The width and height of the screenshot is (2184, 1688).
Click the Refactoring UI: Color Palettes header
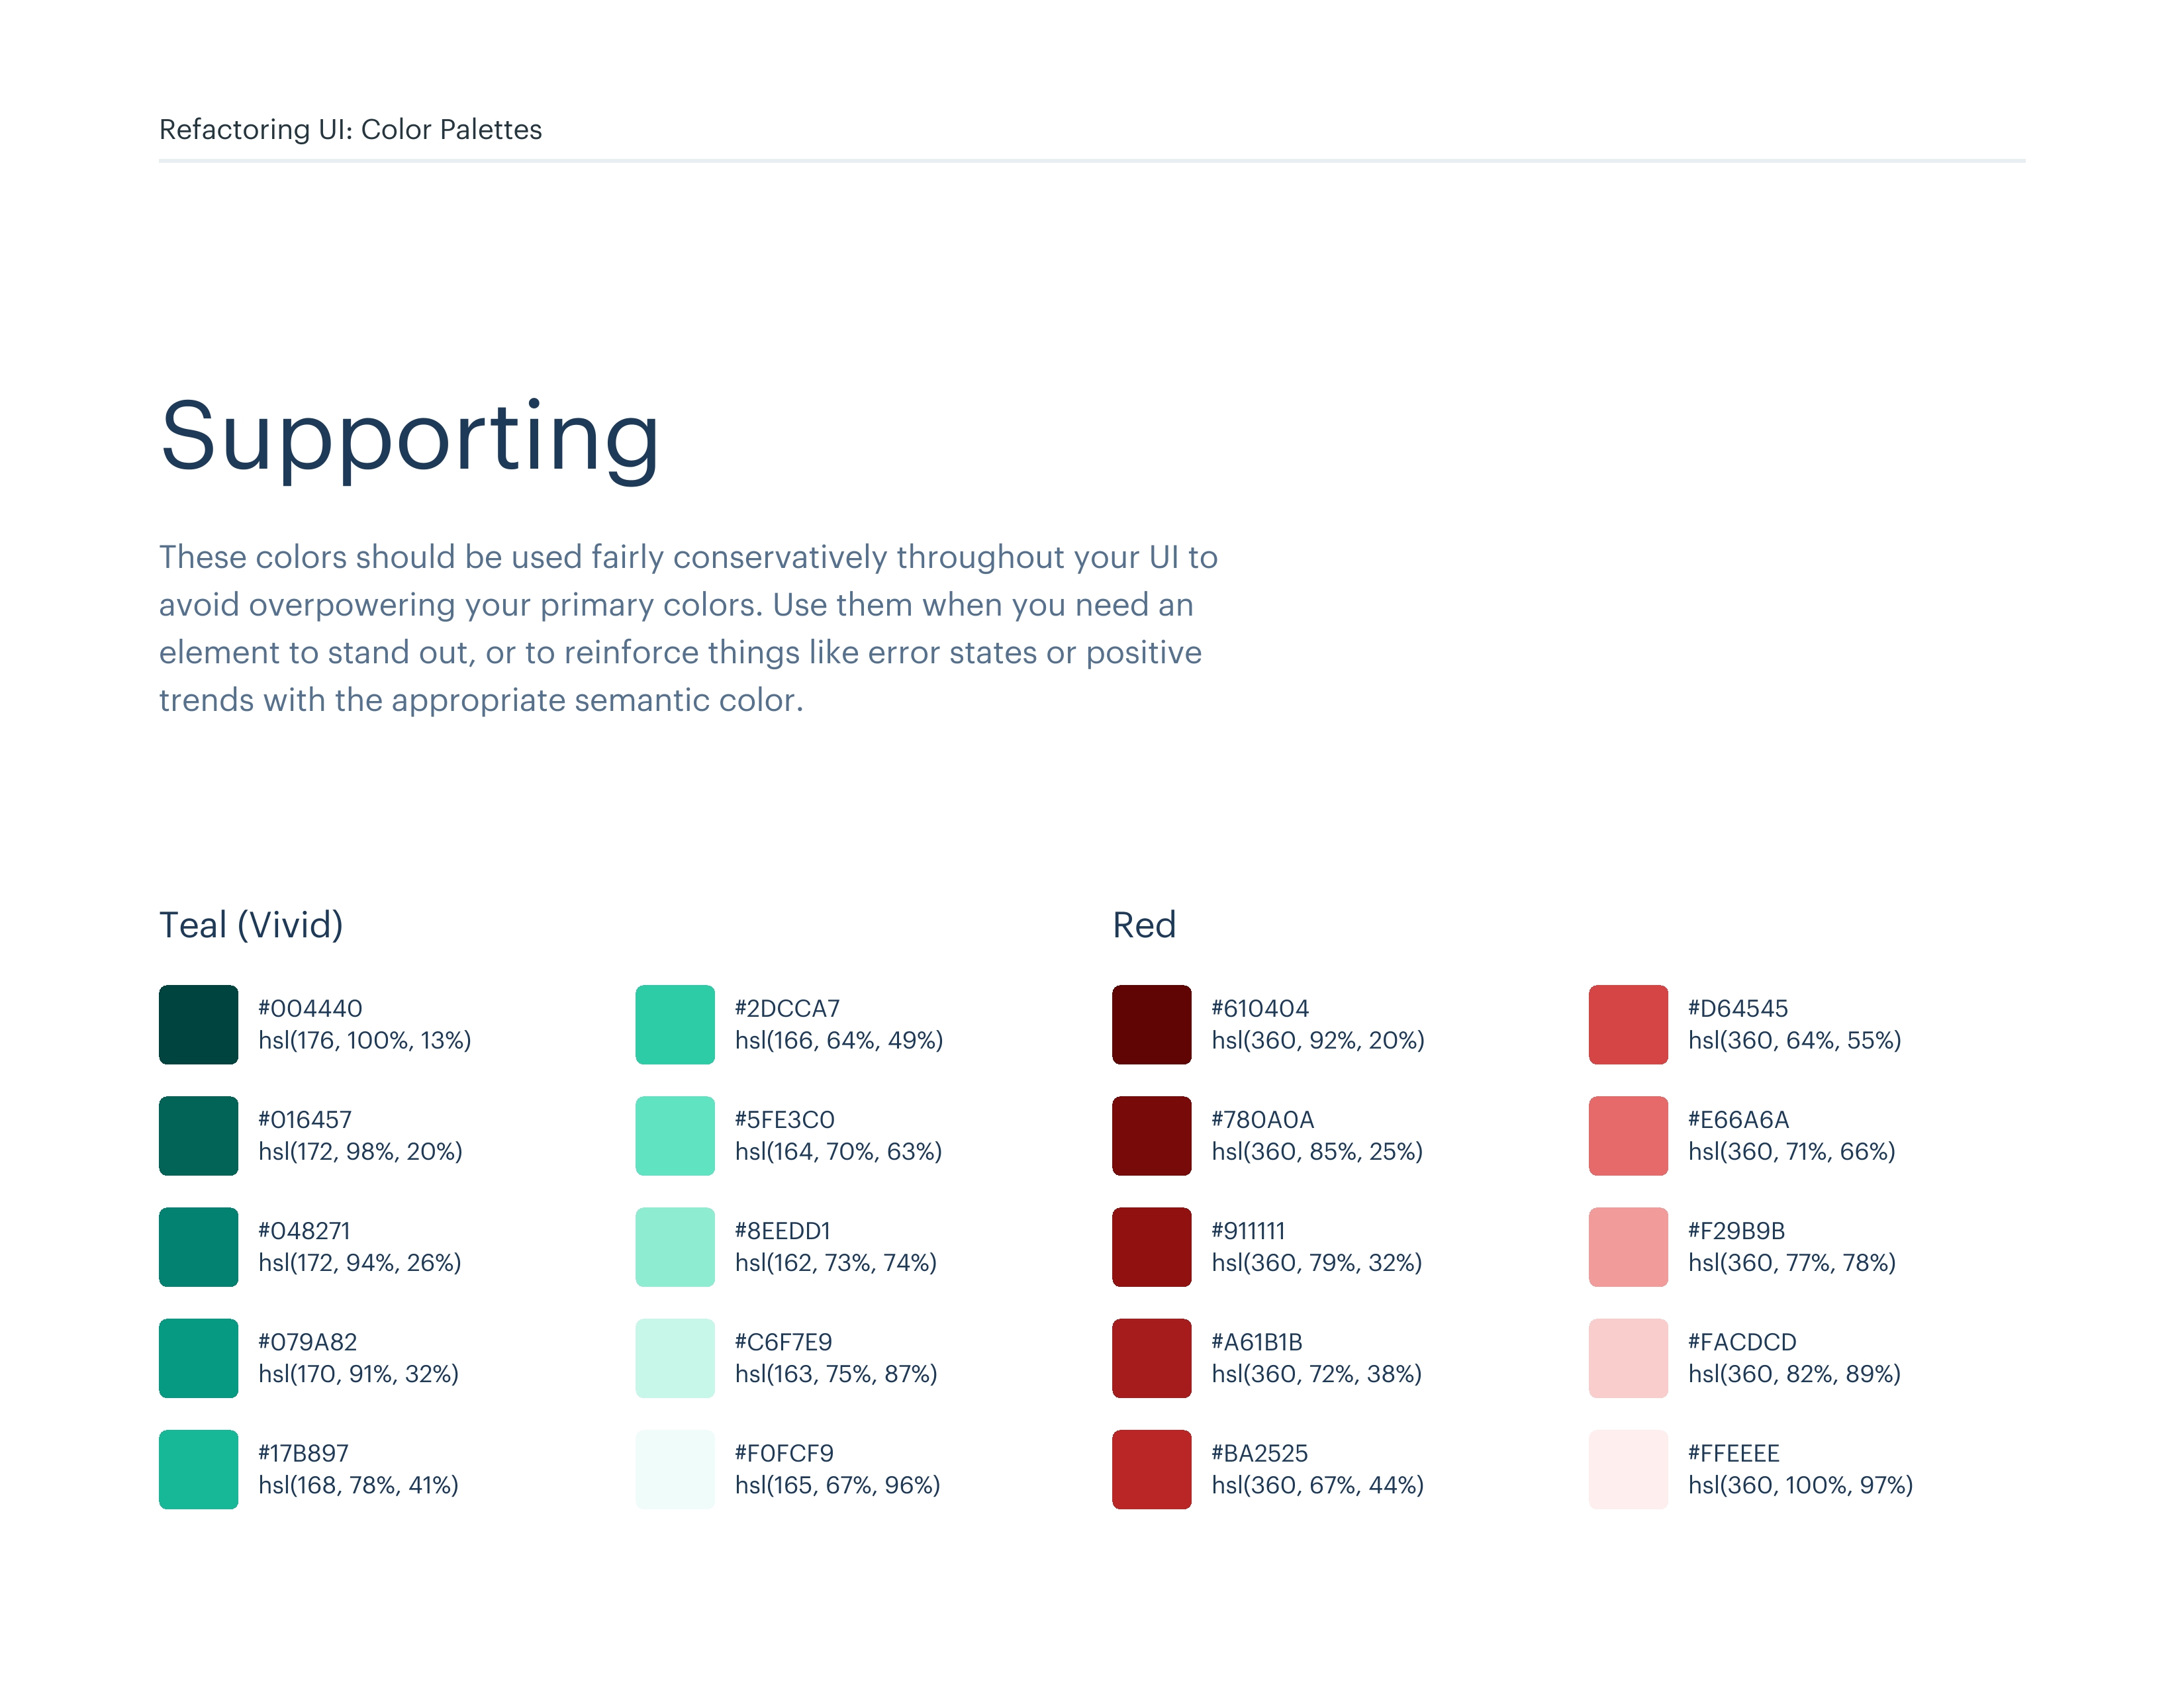[350, 130]
